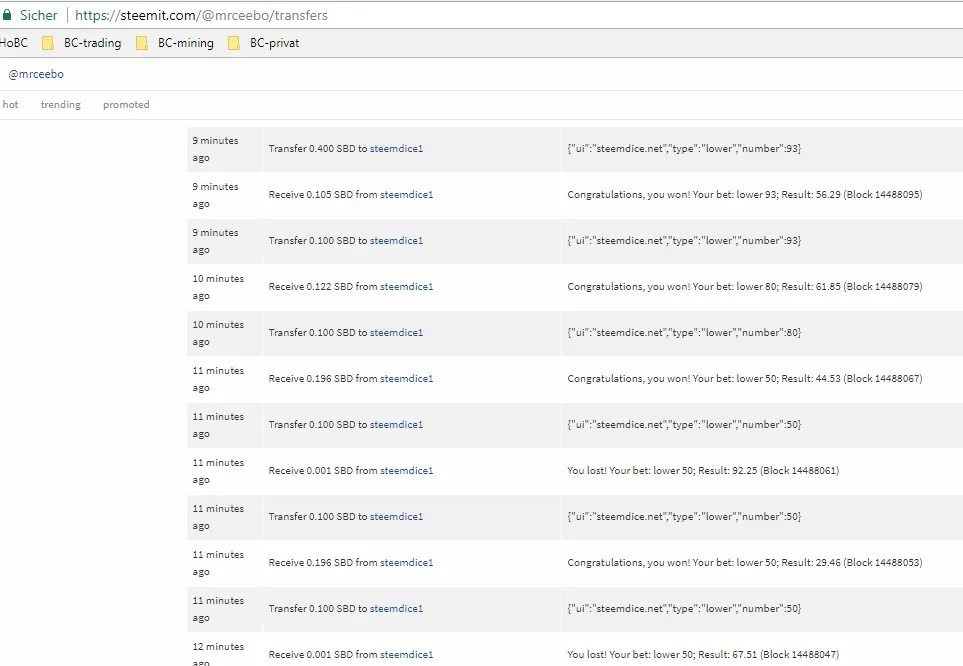Image resolution: width=963 pixels, height=666 pixels.
Task: Open steemdice1 link in Block 14488067 row
Action: [x=407, y=379]
